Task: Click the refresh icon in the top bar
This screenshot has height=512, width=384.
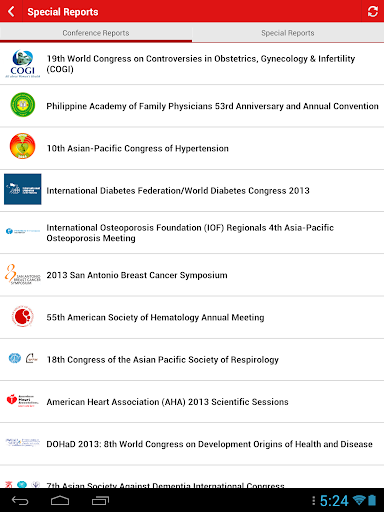Action: [373, 11]
